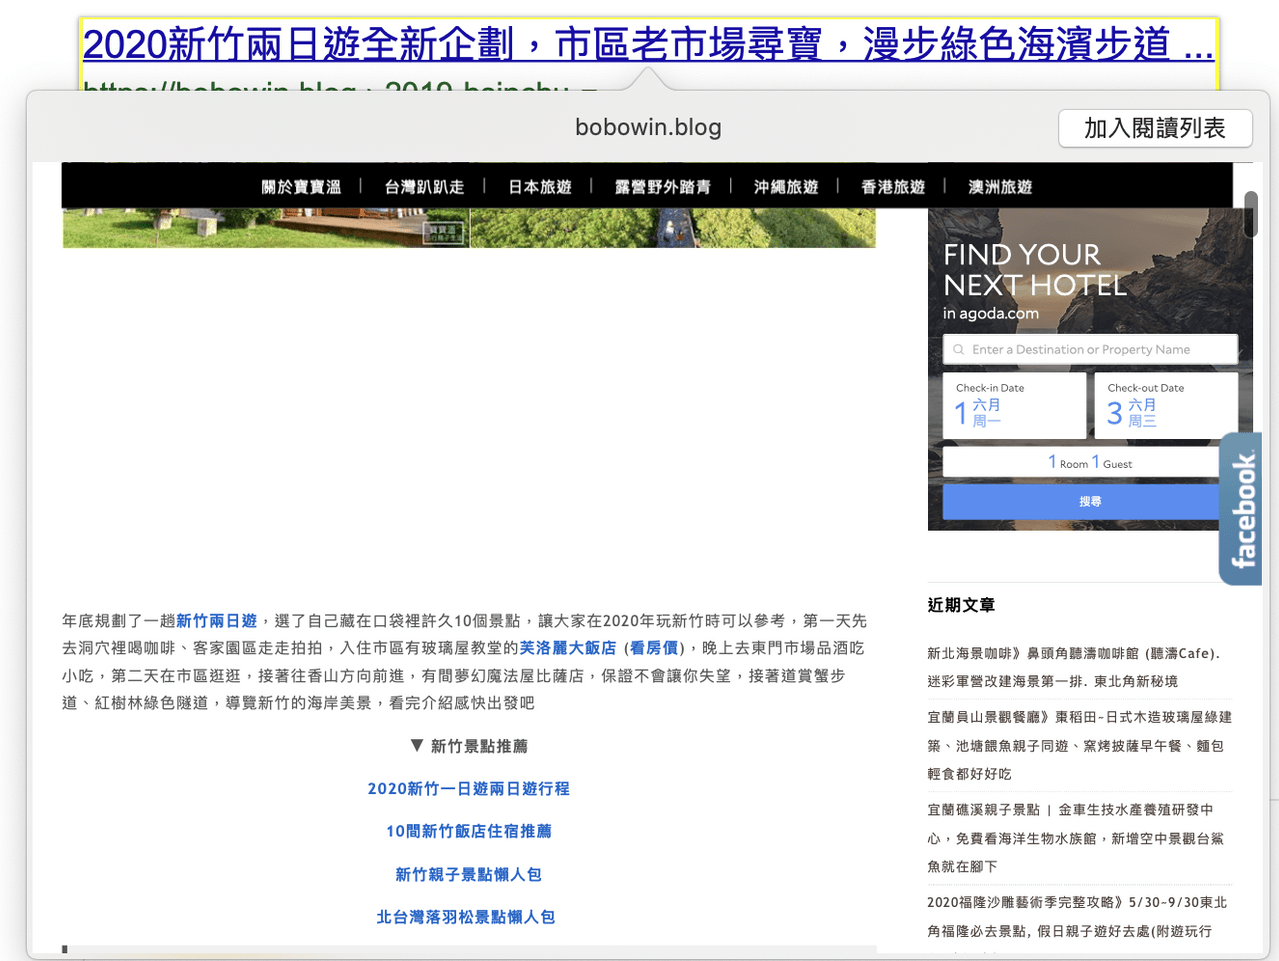Click the FIND YOUR NEXT HOTEL ad heading

1035,270
